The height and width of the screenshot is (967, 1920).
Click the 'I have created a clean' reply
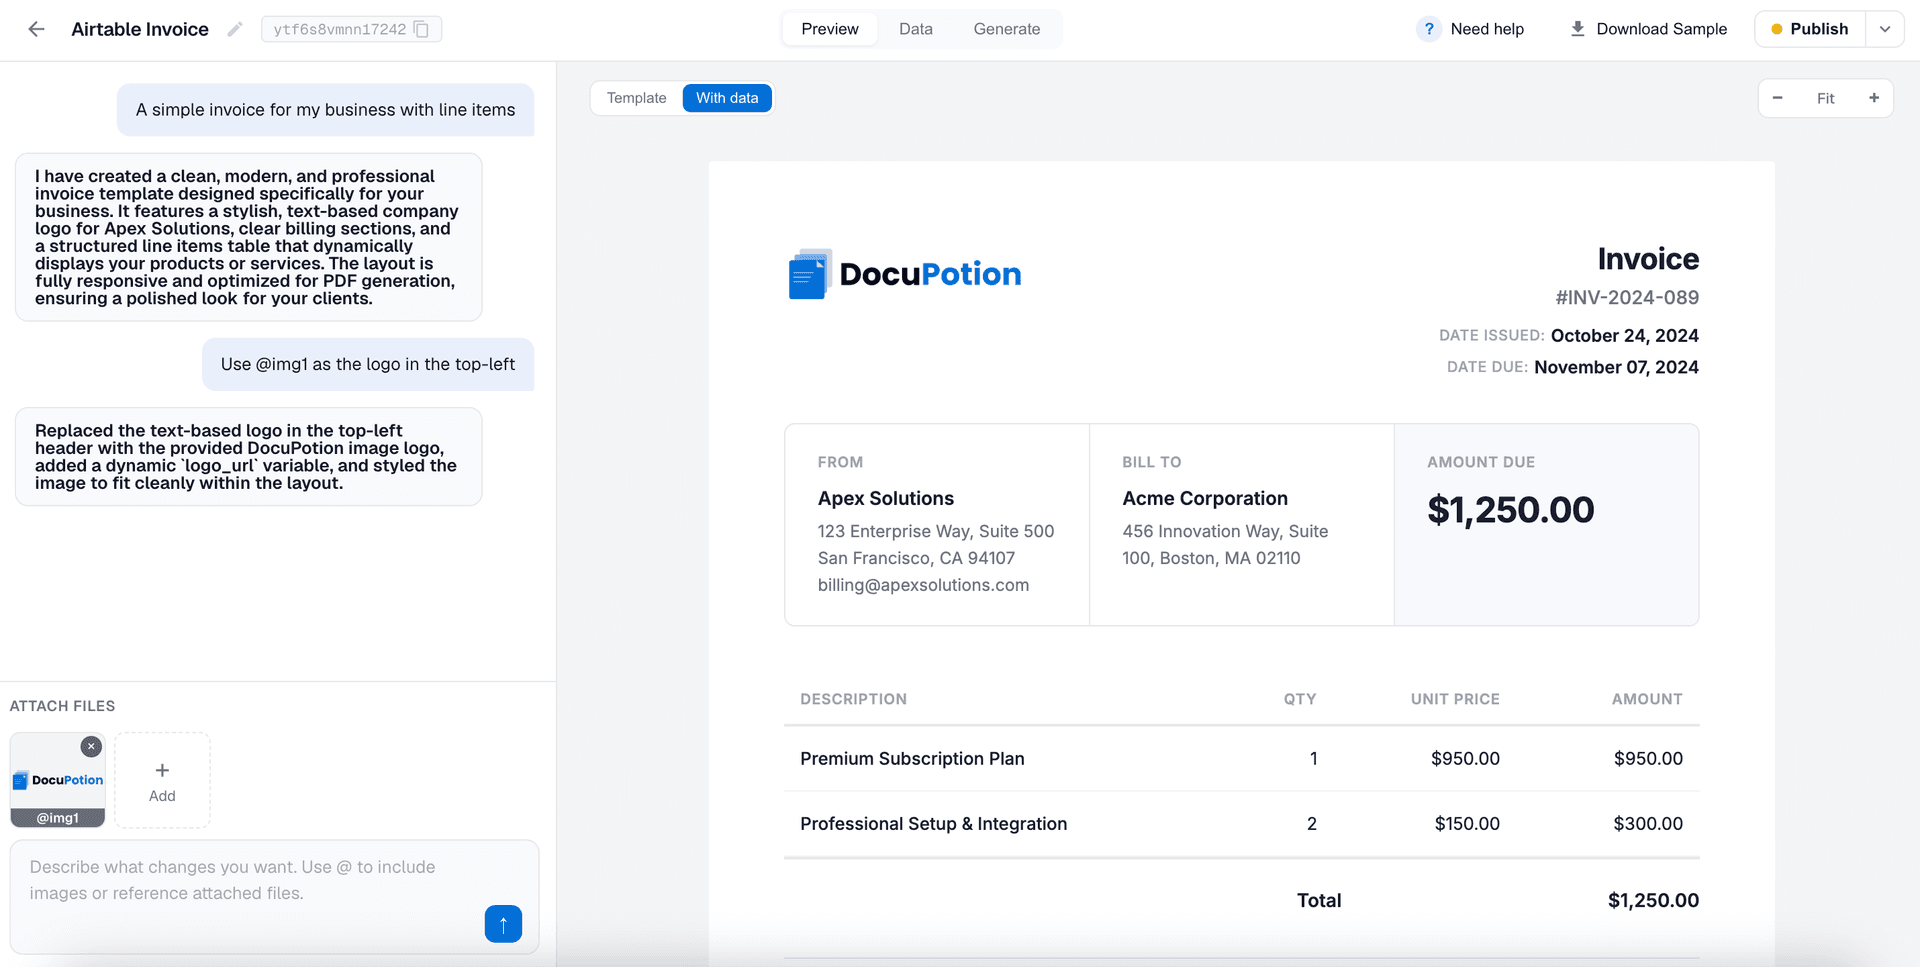249,237
